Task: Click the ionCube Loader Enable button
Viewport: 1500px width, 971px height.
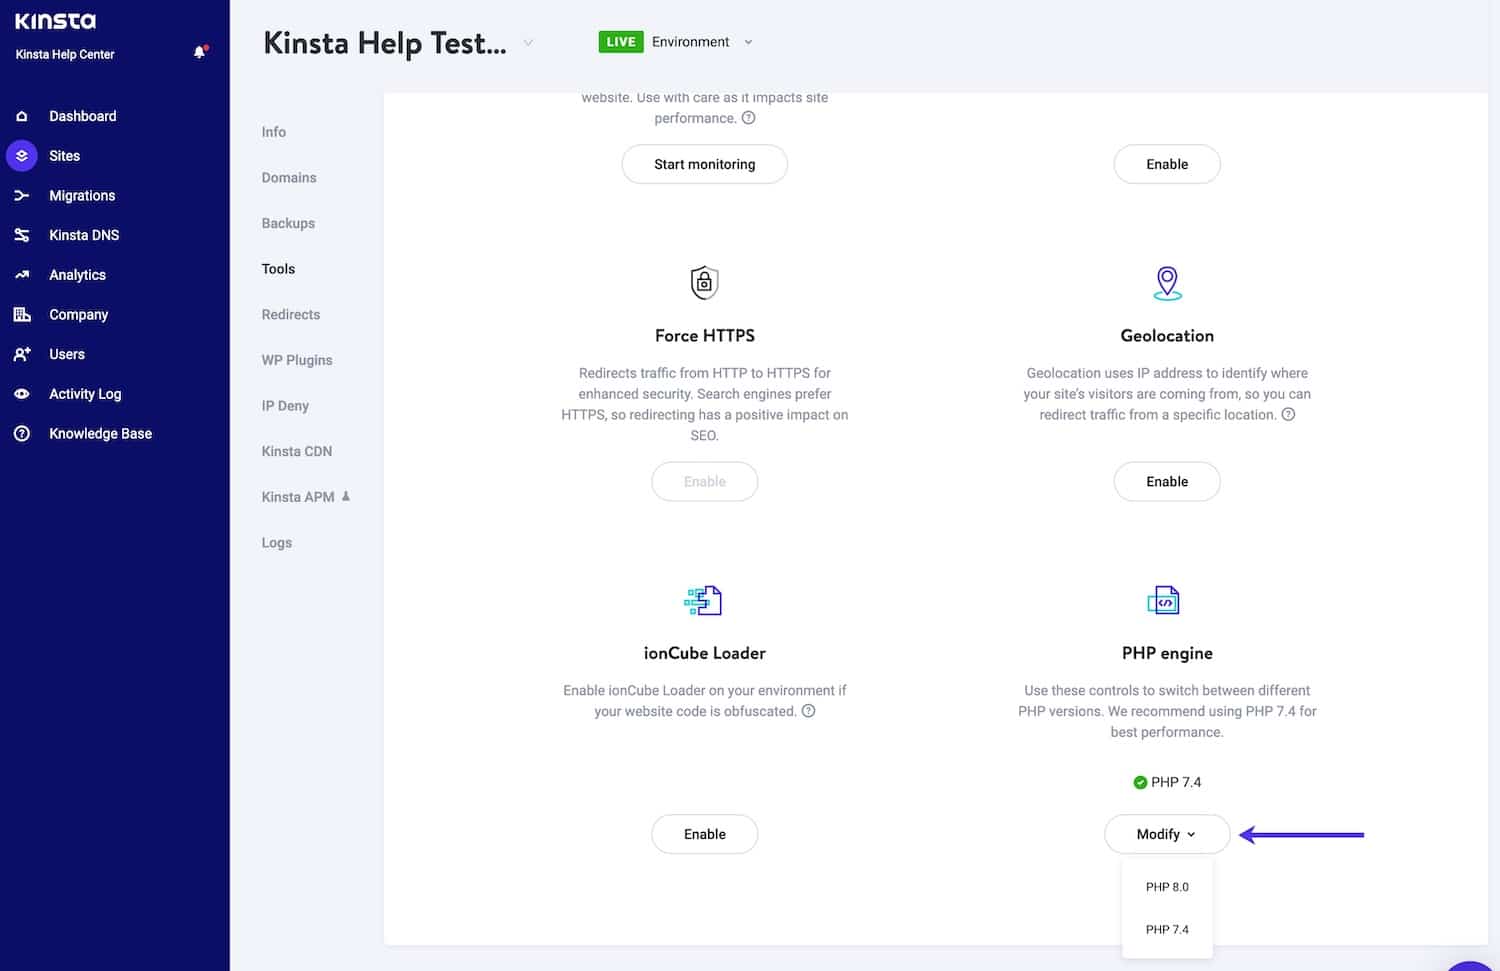Action: 705,834
